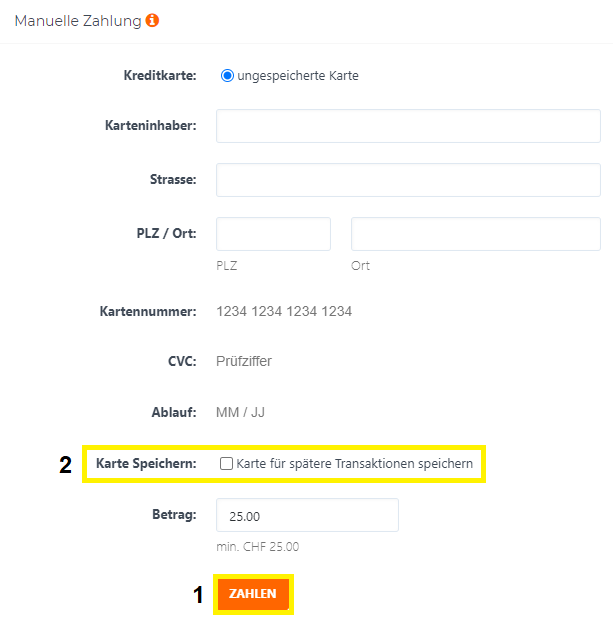Click the Betrag label
Screen dimensions: 613x622
point(174,514)
